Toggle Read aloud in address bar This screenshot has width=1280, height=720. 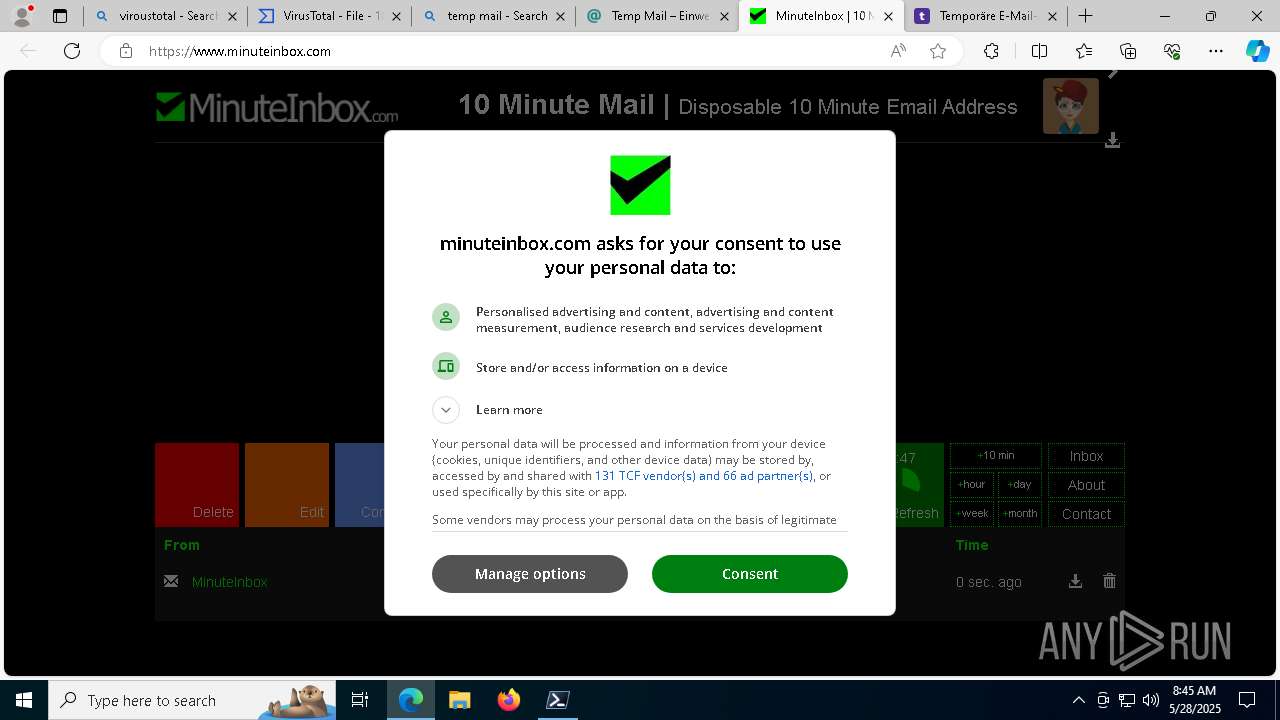click(898, 51)
